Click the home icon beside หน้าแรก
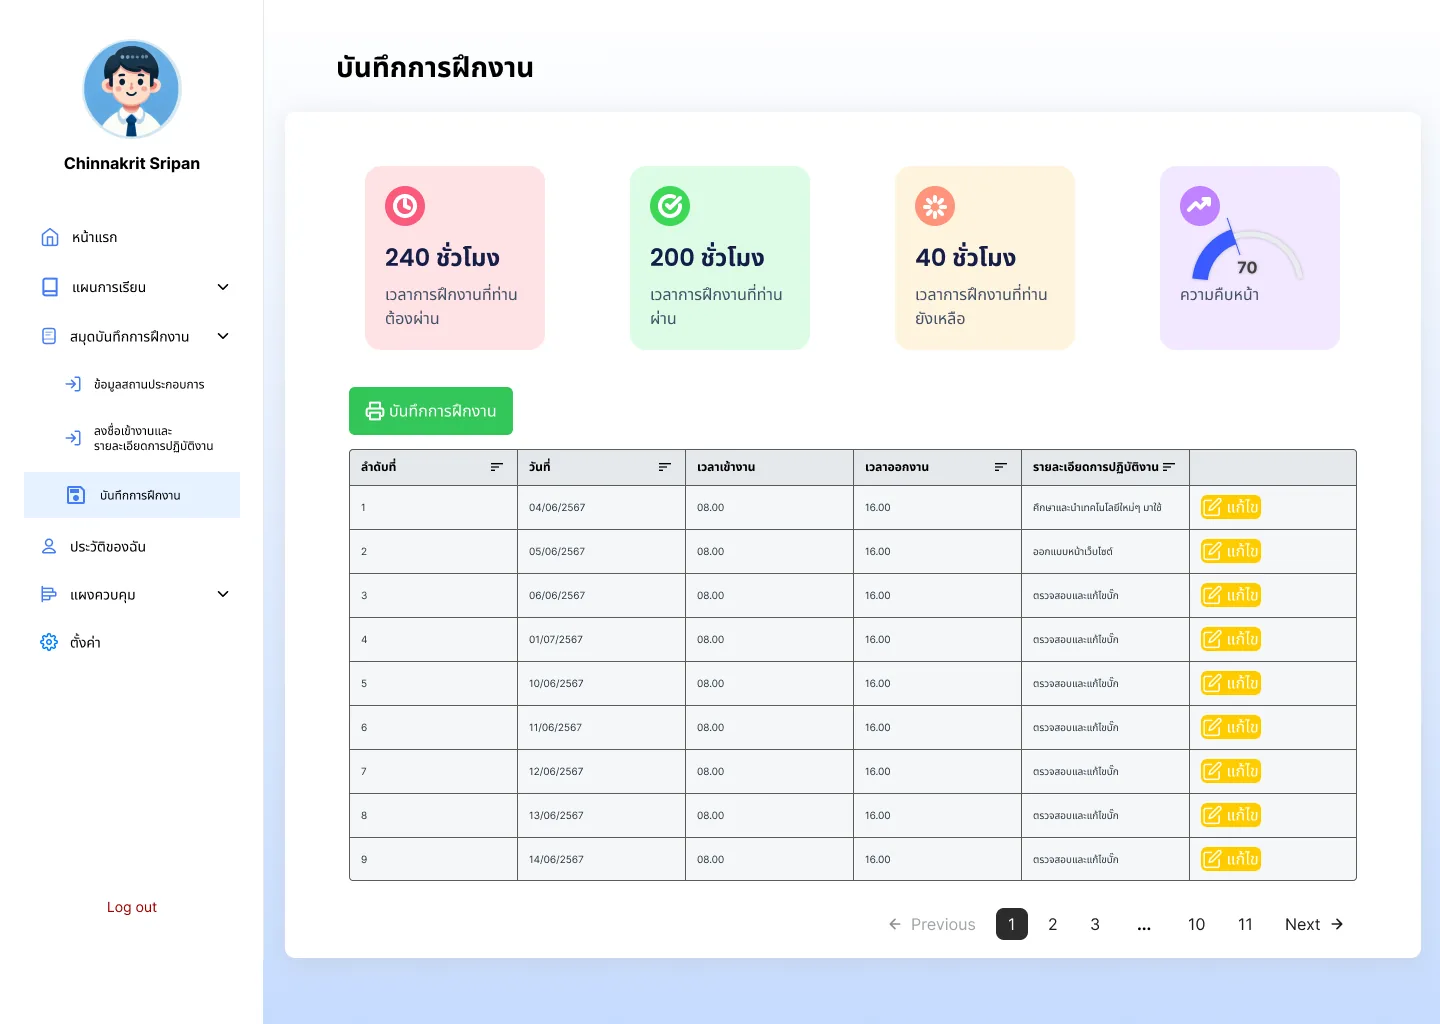1440x1024 pixels. pos(50,237)
